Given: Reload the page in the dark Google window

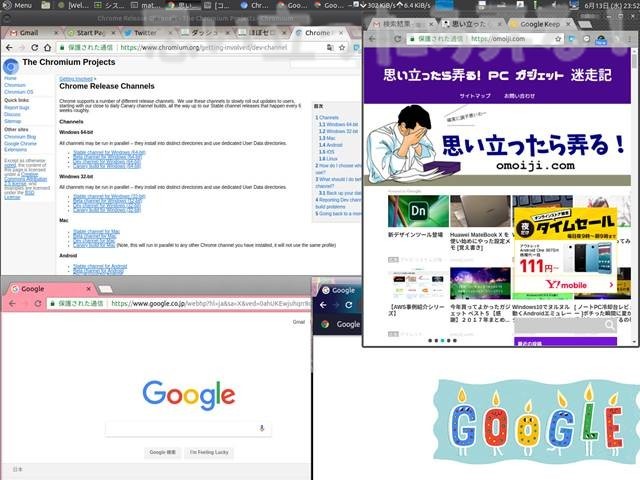Looking at the screenshot, I should [x=349, y=305].
